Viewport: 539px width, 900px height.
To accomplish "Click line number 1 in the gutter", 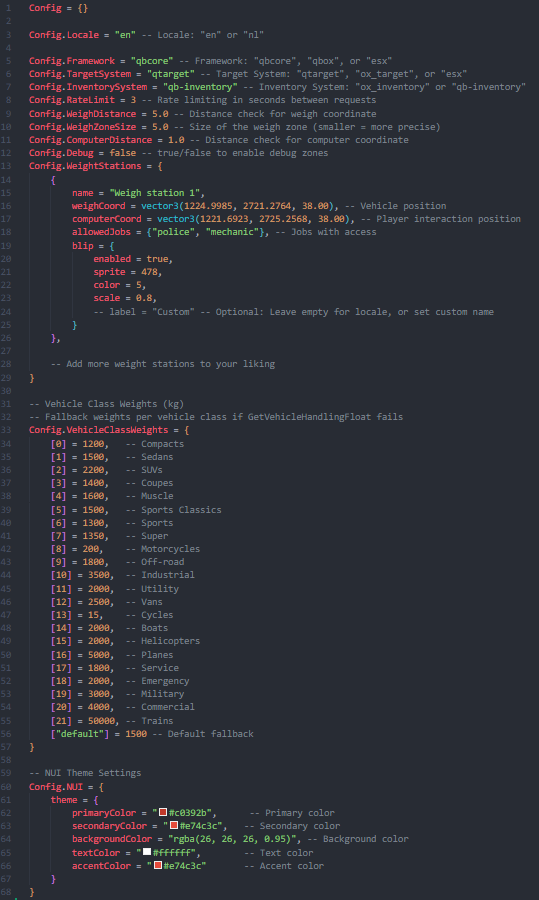I will (8, 9).
